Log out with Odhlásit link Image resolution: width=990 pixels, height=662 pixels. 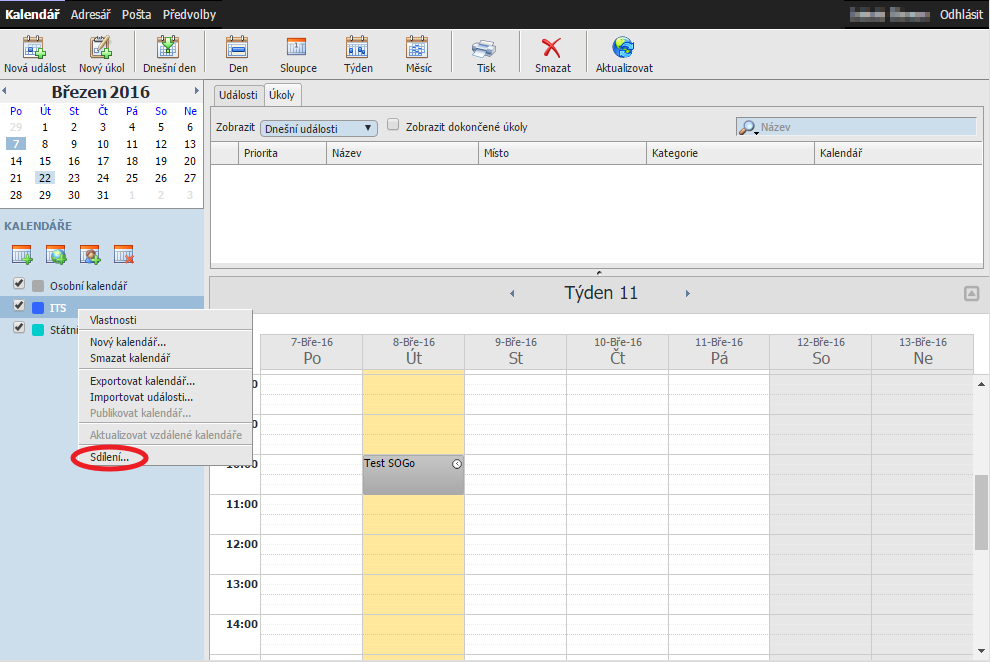[961, 14]
